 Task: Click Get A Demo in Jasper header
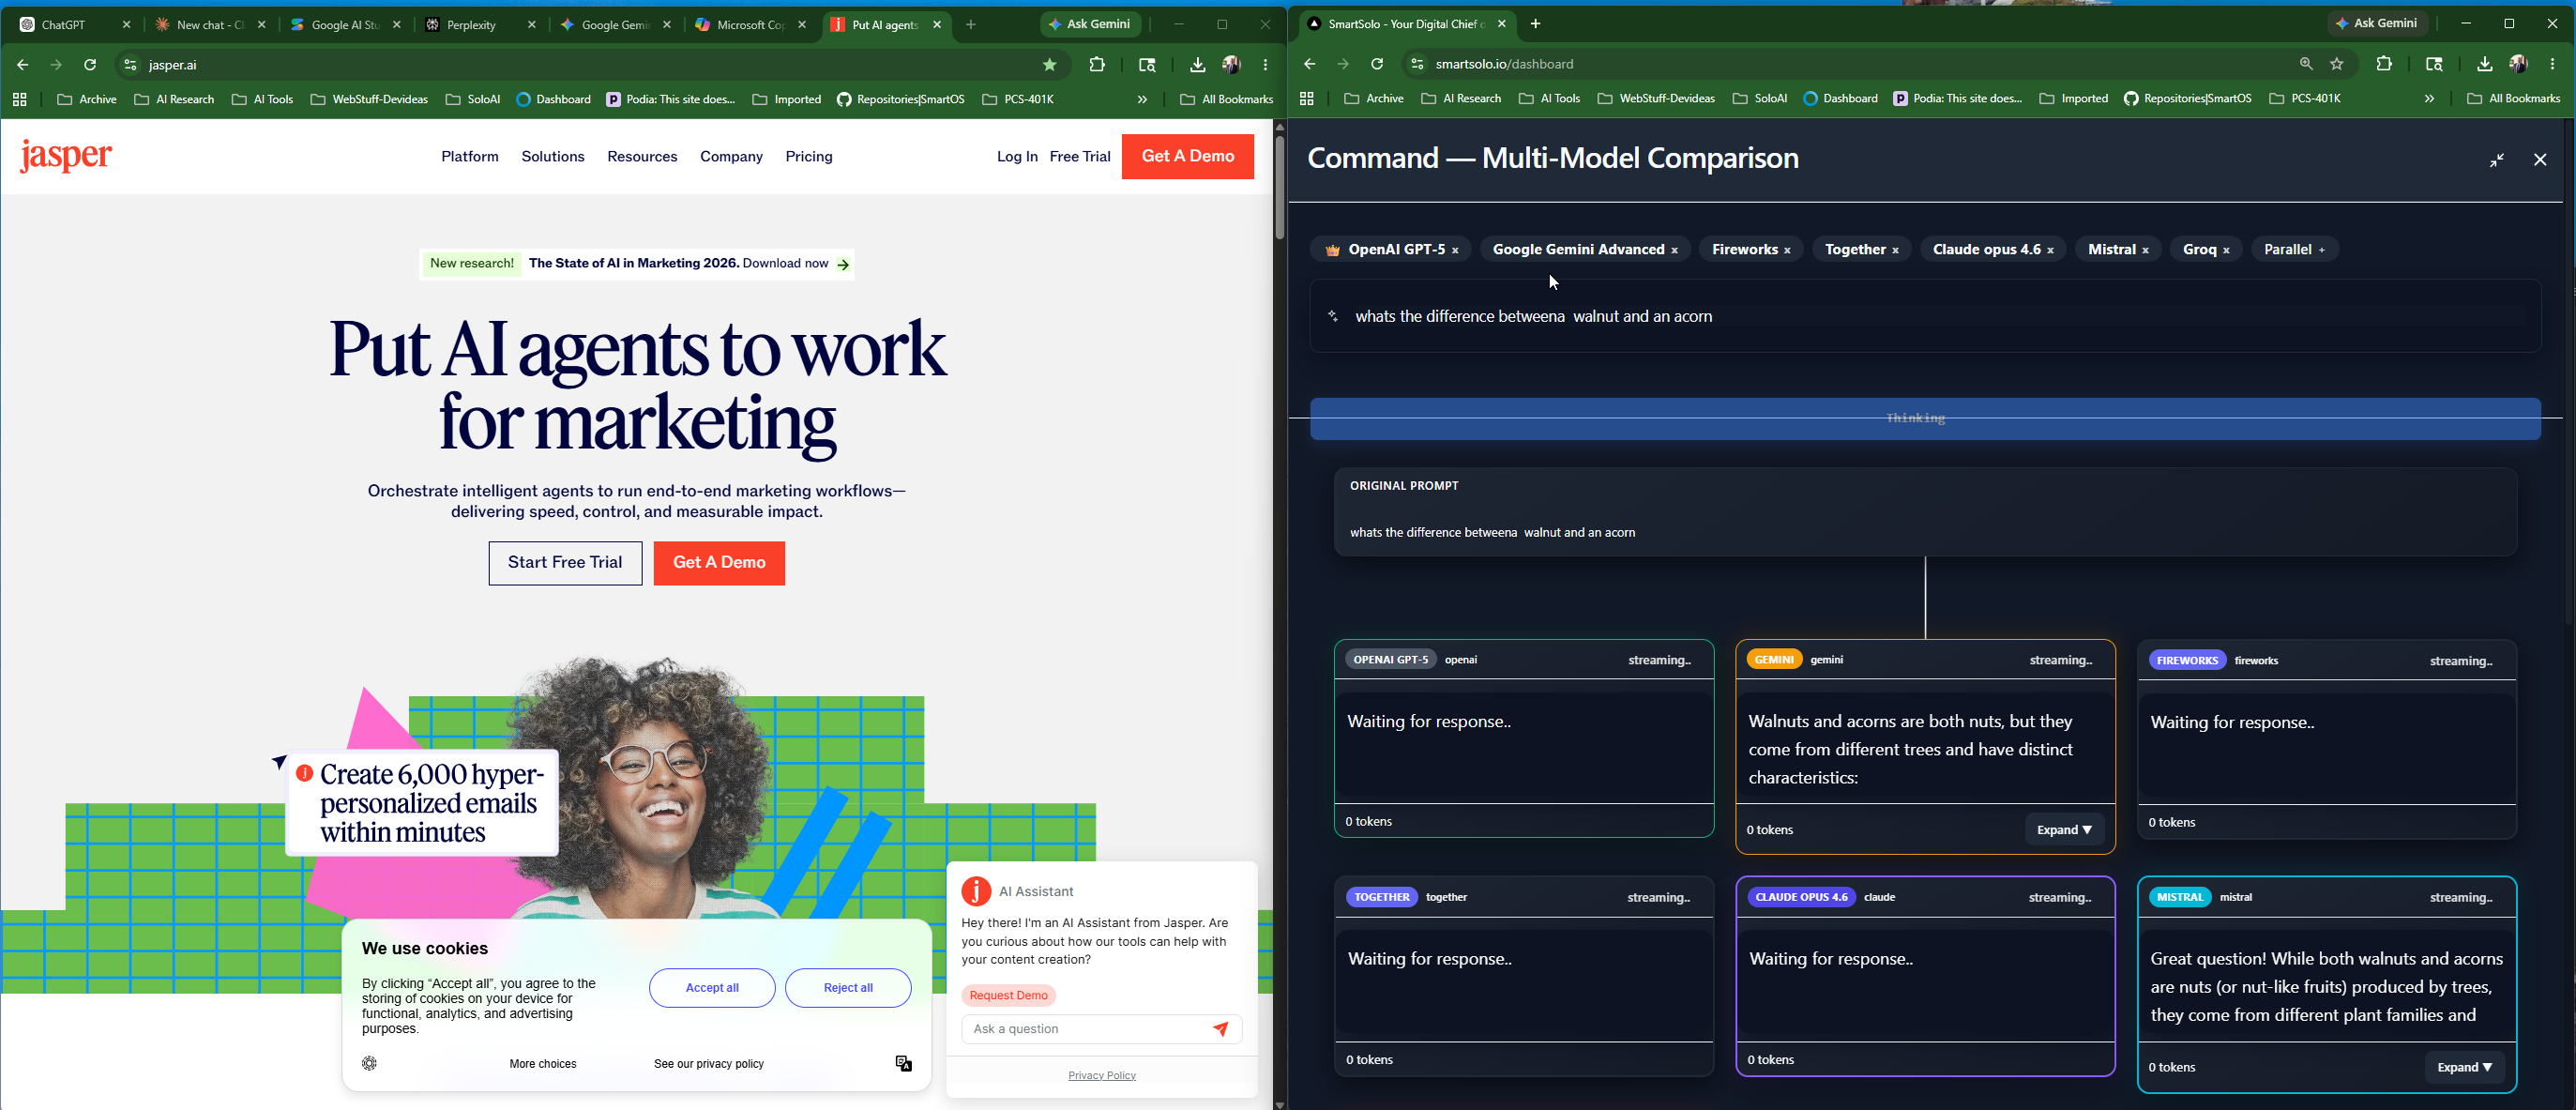pos(1188,157)
